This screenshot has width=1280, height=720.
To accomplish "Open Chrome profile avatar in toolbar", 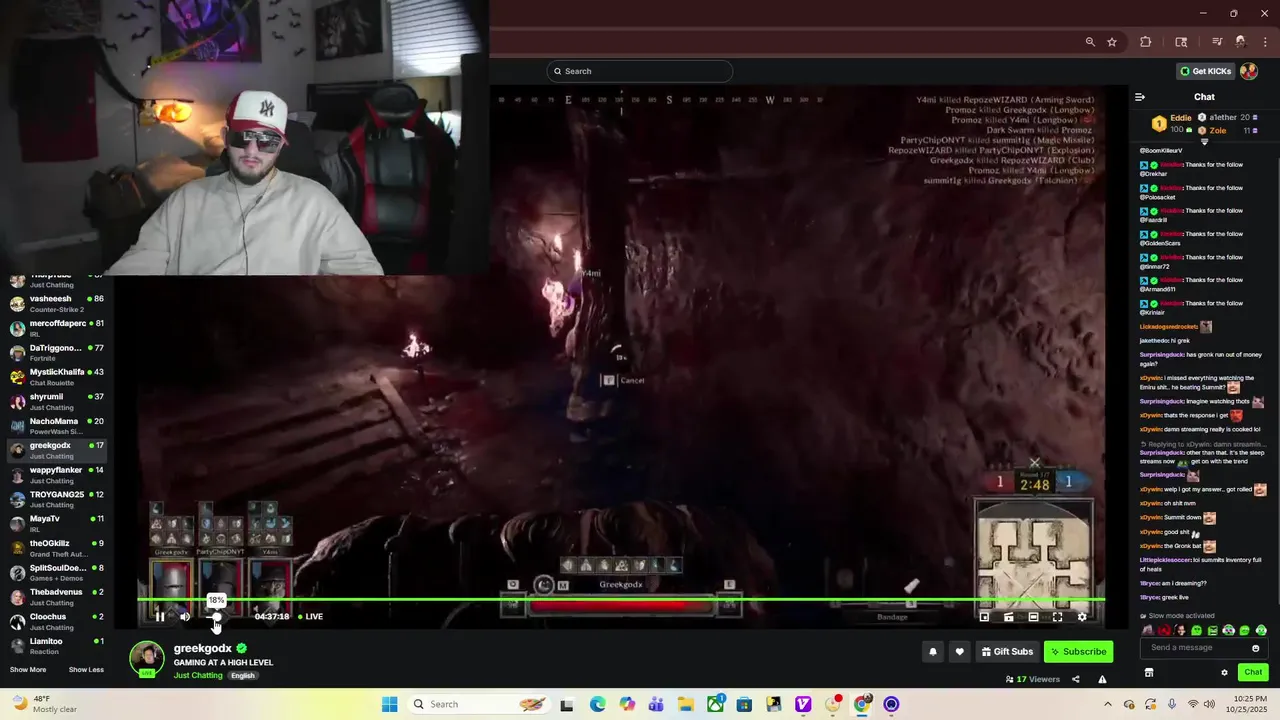I will click(x=1241, y=42).
